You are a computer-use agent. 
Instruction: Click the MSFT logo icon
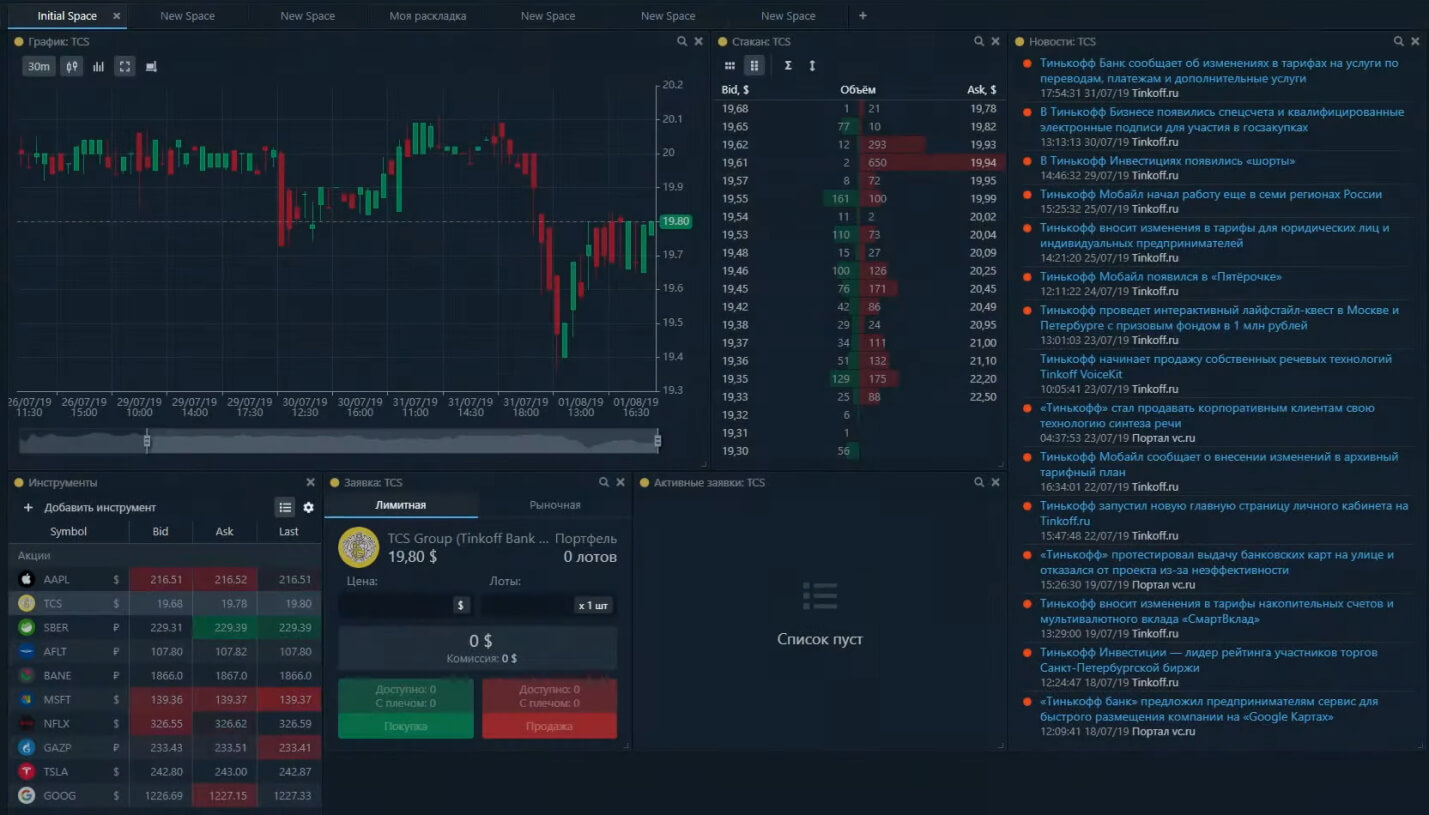pos(27,699)
